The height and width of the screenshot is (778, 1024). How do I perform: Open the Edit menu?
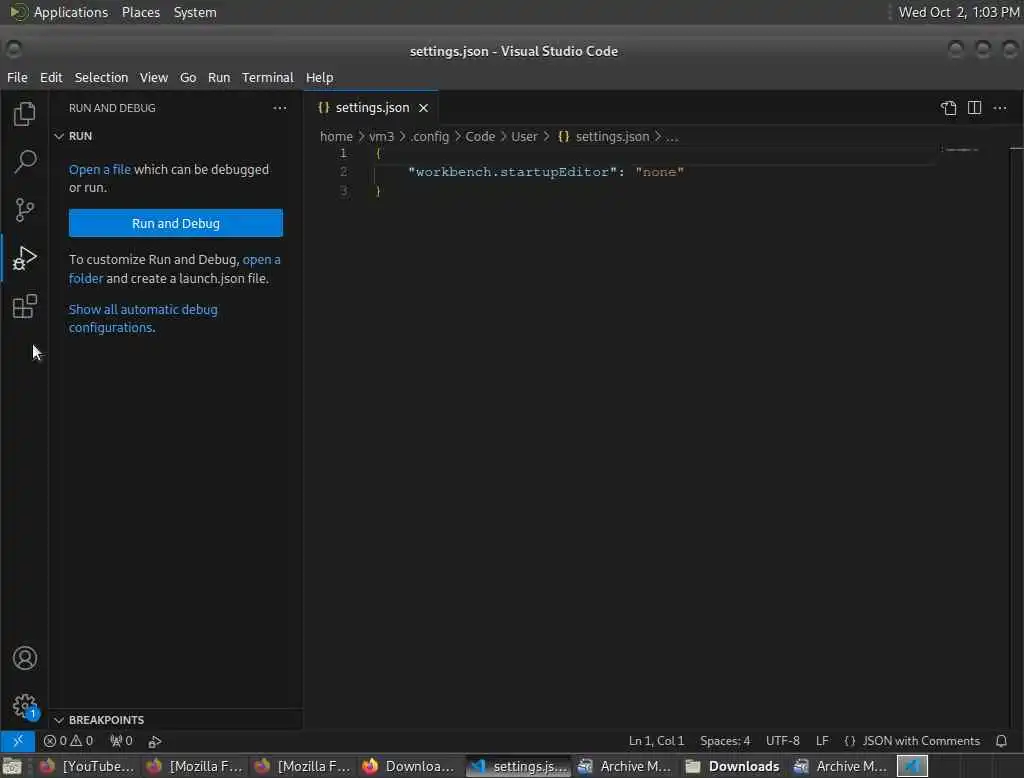tap(51, 77)
